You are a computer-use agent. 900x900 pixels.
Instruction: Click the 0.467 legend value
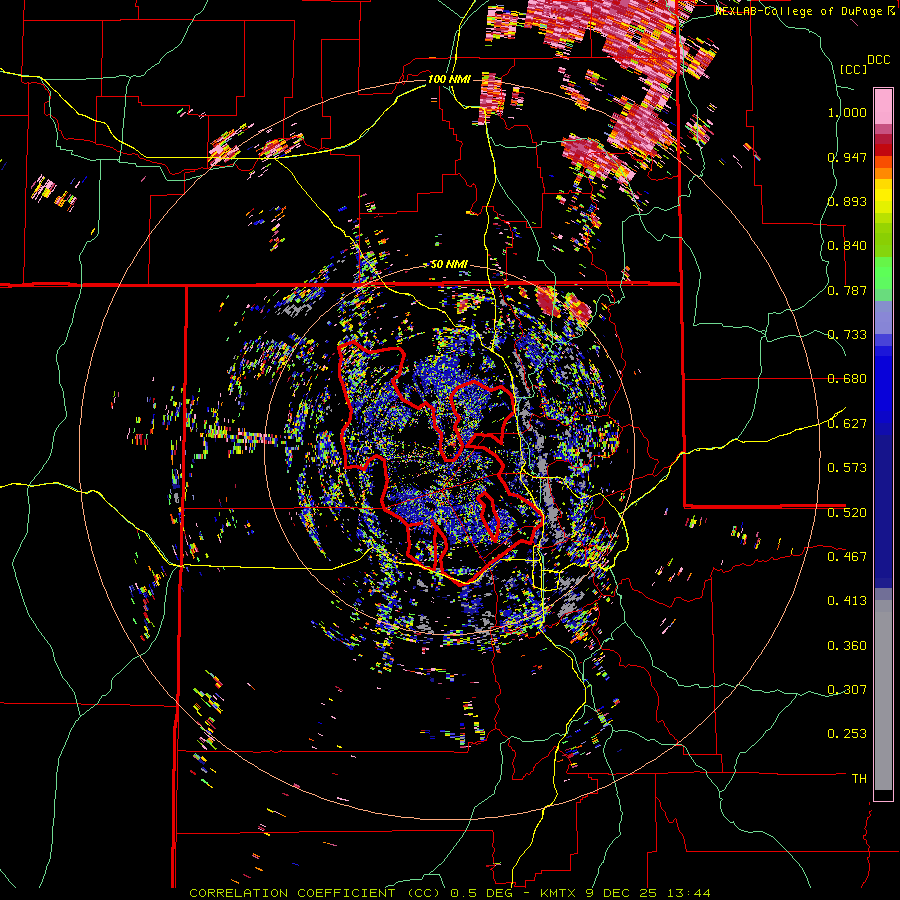click(x=847, y=557)
